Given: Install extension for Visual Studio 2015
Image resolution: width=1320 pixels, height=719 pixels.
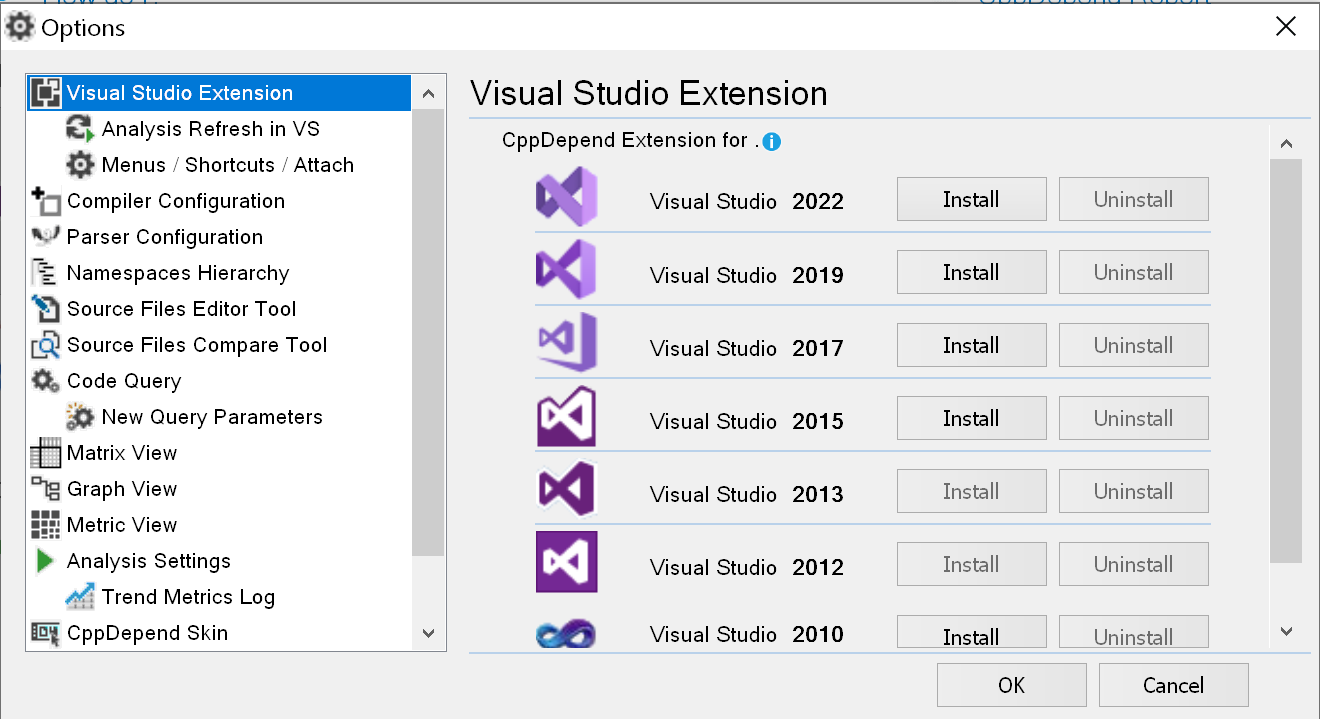Looking at the screenshot, I should click(971, 418).
